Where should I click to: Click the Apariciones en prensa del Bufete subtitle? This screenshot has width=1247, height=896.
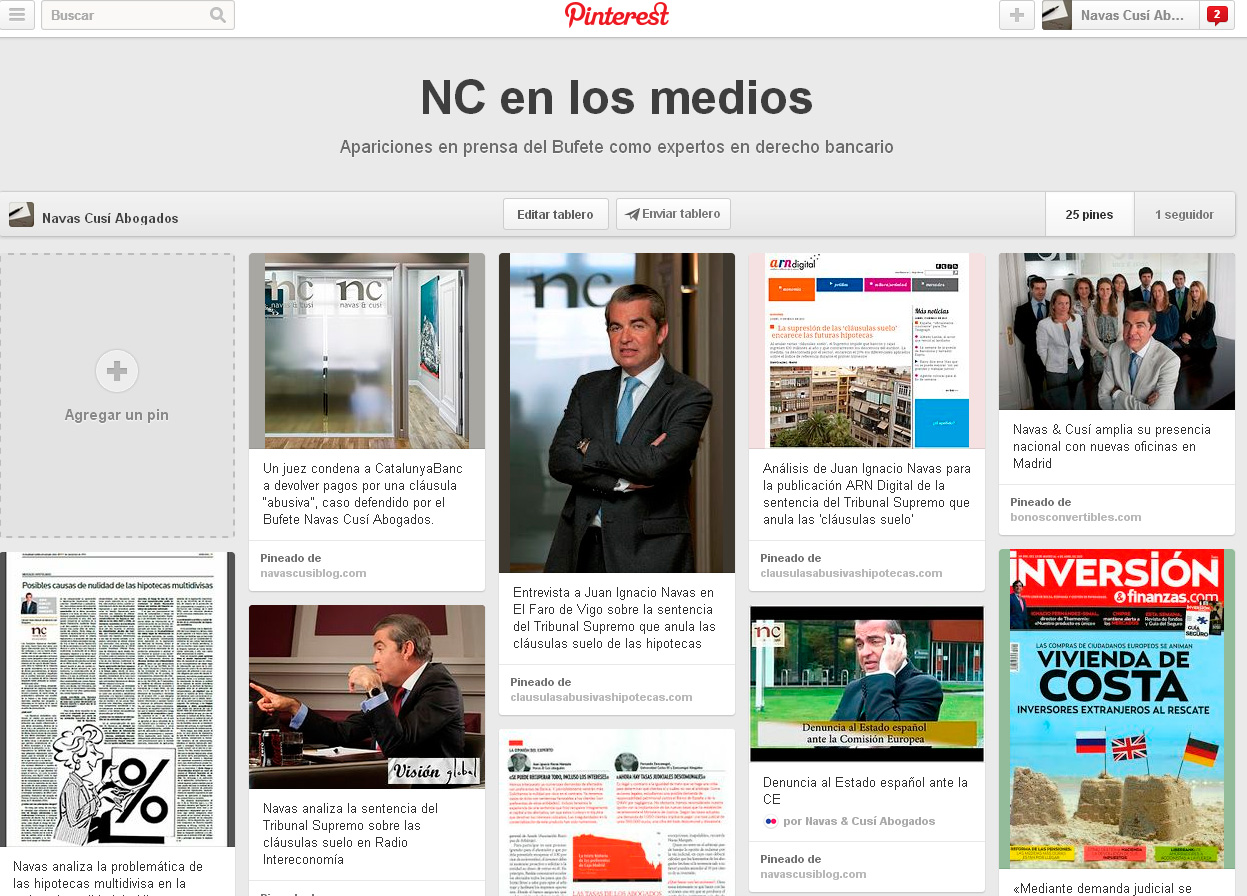(616, 147)
